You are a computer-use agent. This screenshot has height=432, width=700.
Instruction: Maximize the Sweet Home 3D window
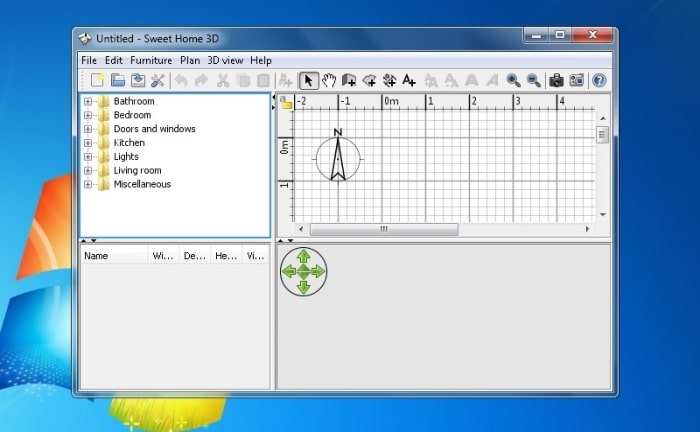tap(560, 35)
